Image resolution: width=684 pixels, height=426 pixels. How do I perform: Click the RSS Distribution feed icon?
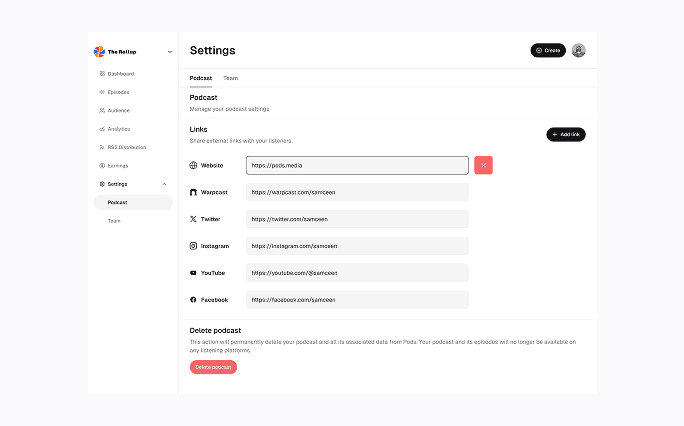[x=102, y=147]
